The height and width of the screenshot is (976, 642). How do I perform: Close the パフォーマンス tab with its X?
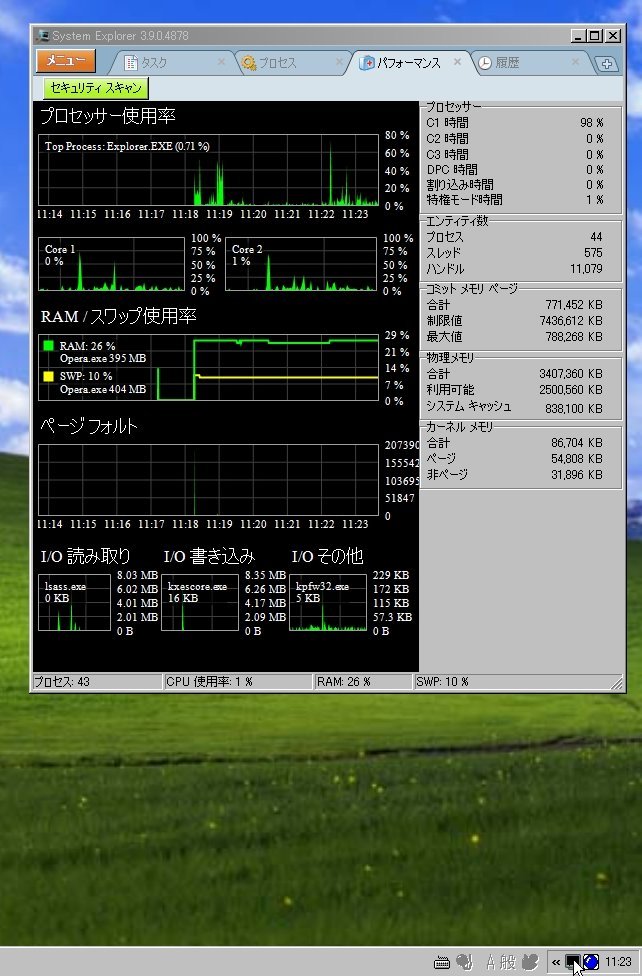(458, 62)
